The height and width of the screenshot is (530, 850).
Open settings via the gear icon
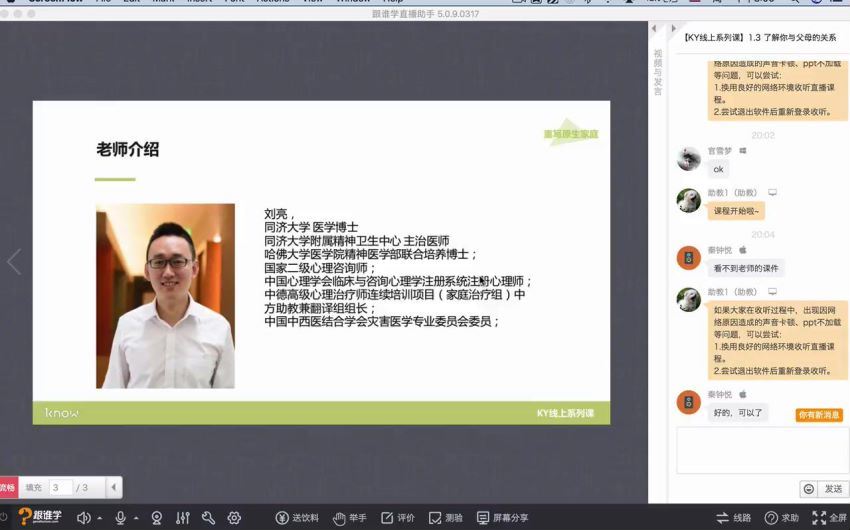click(x=234, y=518)
